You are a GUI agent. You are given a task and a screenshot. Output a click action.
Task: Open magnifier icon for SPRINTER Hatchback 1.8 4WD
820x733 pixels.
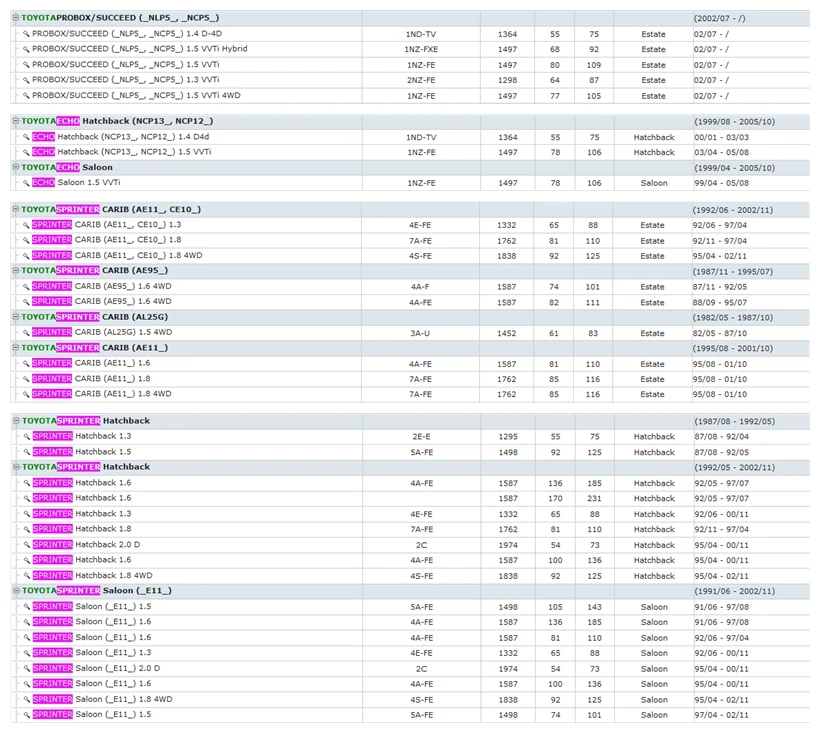pyautogui.click(x=26, y=576)
